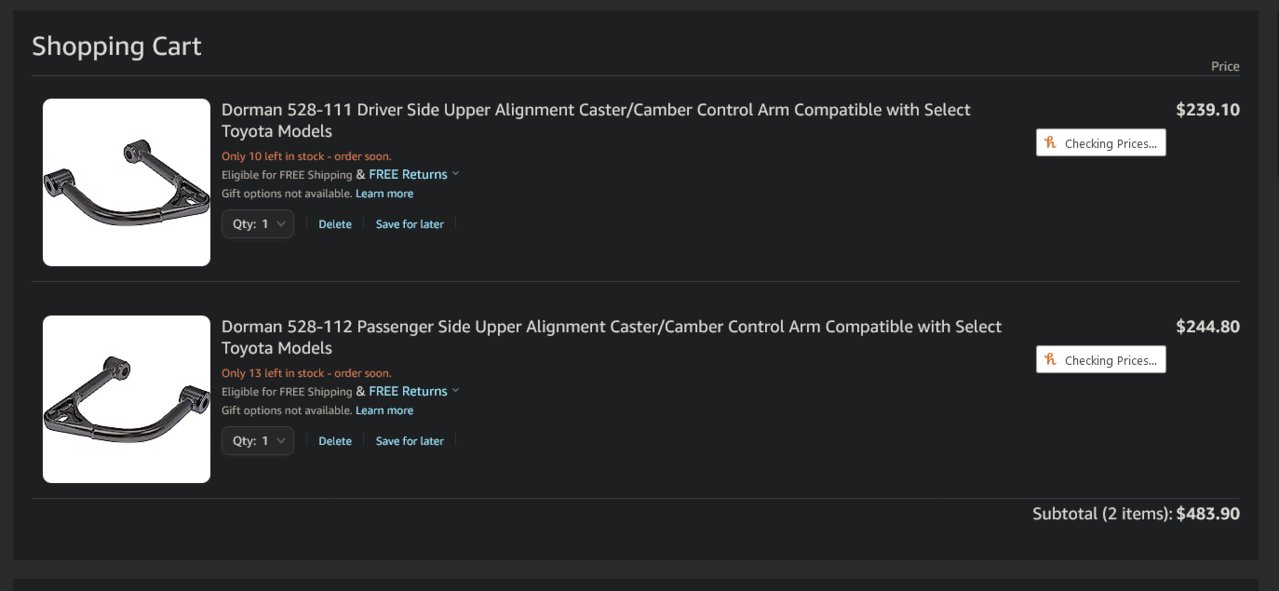Delete the Dorman 528-111 item

click(335, 224)
